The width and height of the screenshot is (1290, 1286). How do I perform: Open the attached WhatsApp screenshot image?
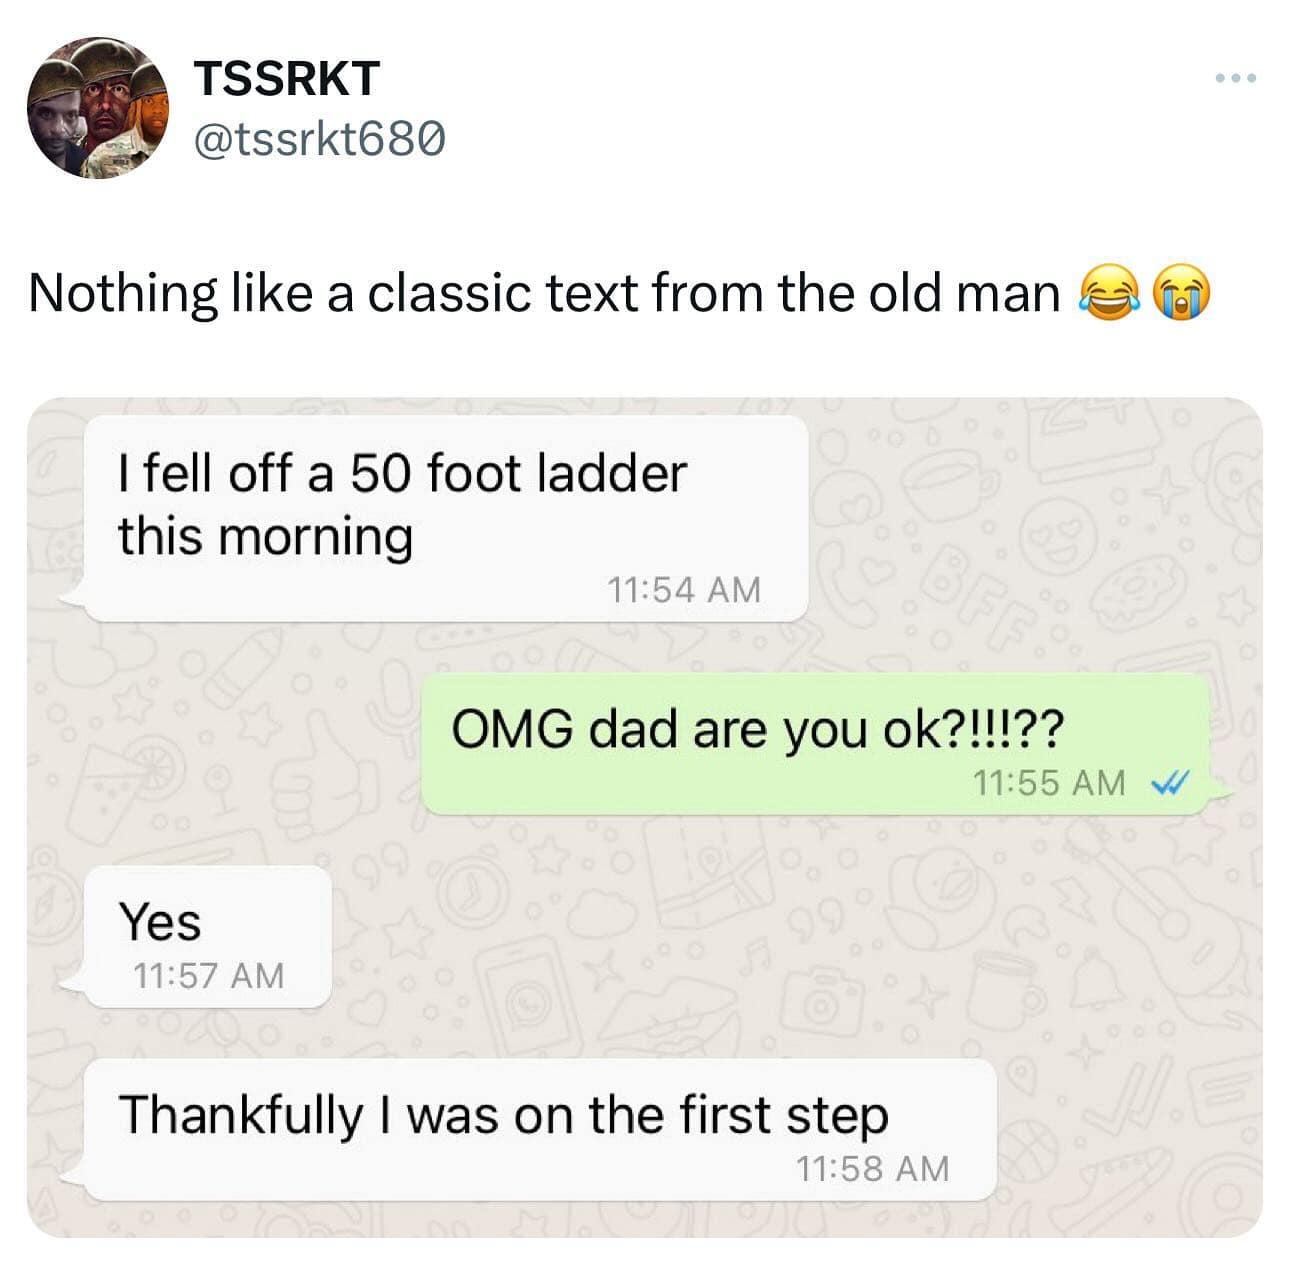coord(645,817)
